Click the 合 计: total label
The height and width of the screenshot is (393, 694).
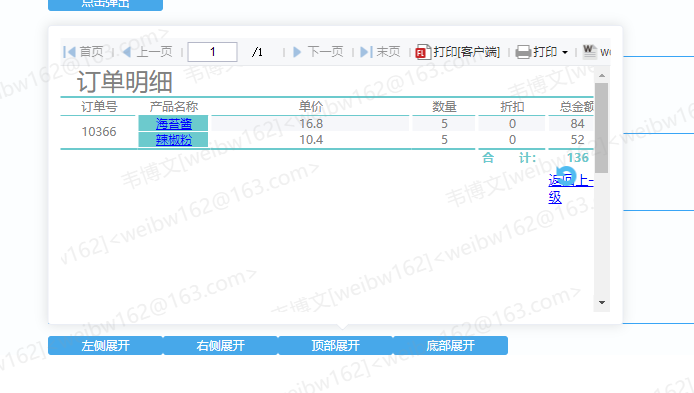[509, 158]
